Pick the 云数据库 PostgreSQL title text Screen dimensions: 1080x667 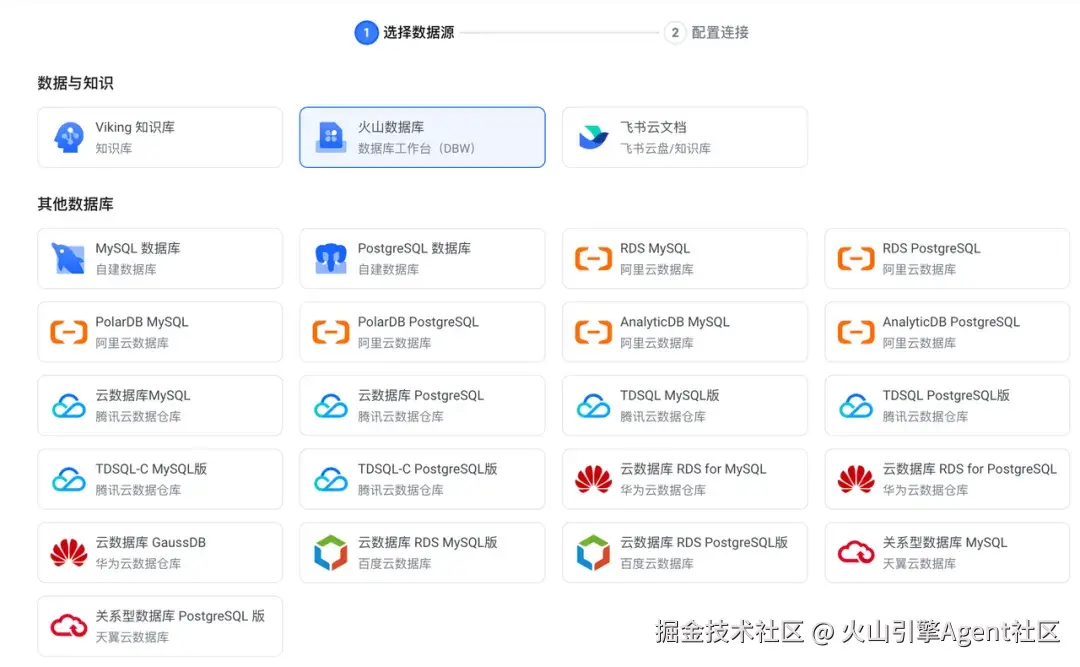(421, 396)
